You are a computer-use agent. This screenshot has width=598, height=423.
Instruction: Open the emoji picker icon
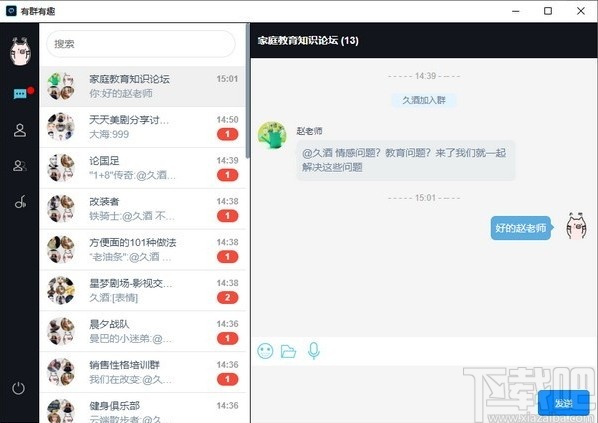[x=265, y=351]
